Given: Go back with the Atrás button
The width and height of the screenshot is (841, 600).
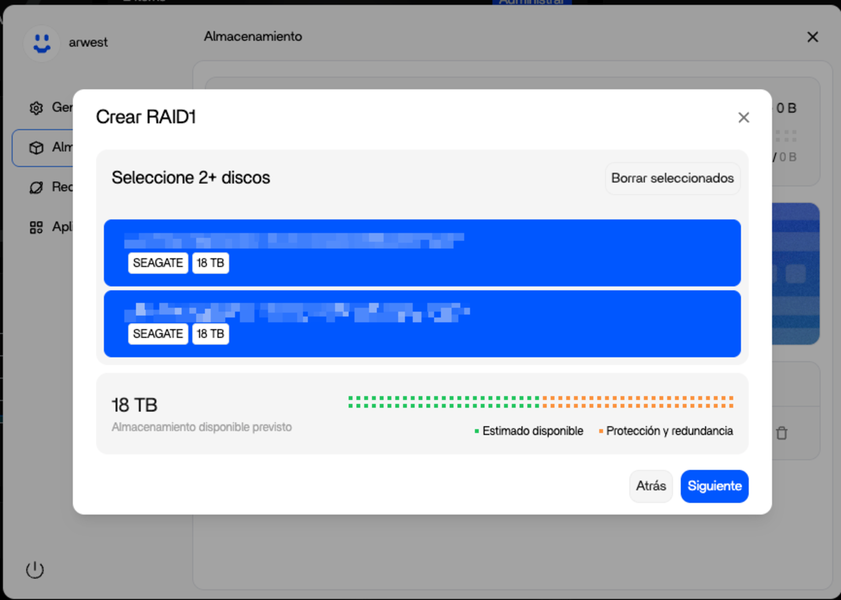Looking at the screenshot, I should (651, 486).
